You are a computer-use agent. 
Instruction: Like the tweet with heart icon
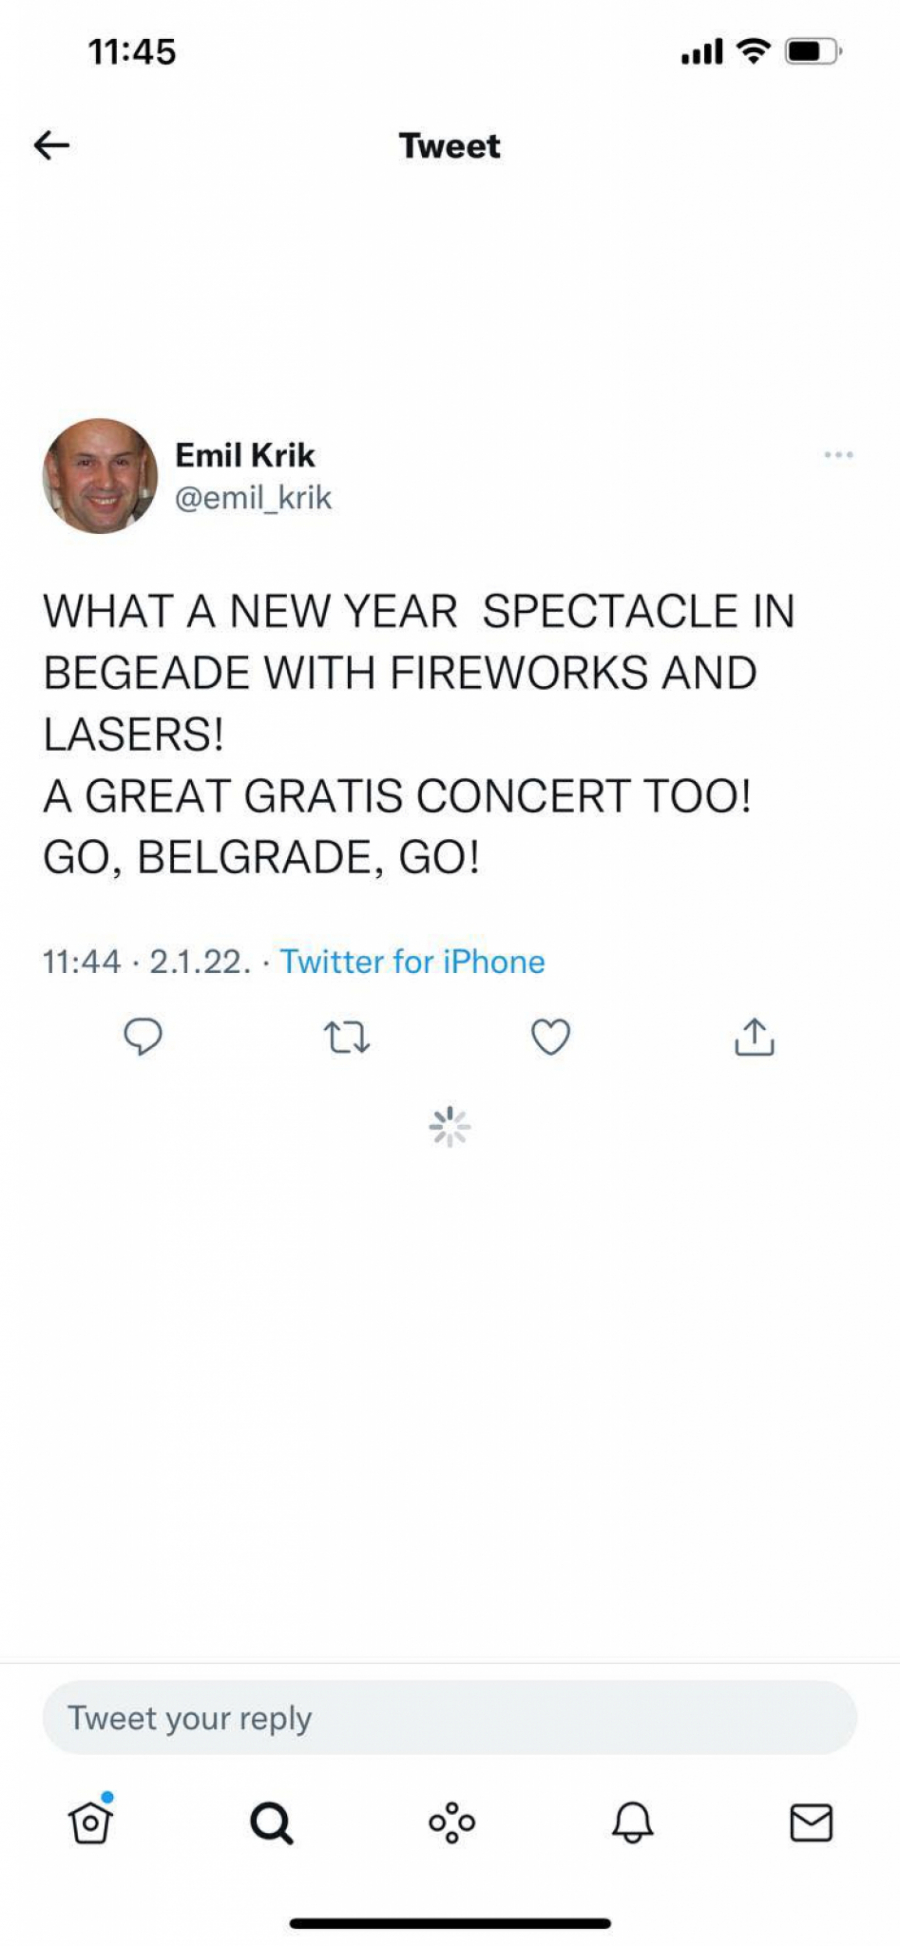[x=550, y=1038]
